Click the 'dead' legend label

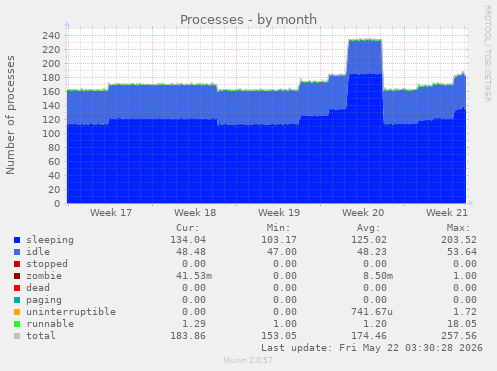[38, 288]
